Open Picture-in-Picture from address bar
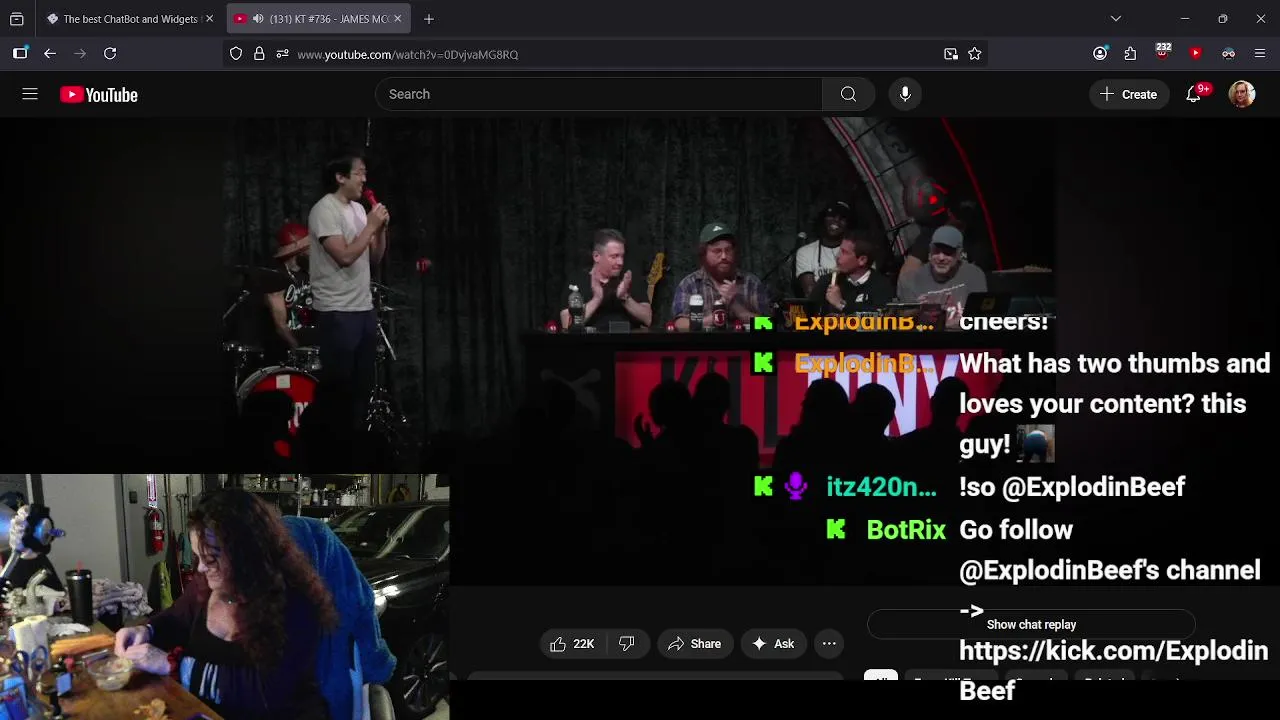Screen dimensions: 1280x720 coord(951,54)
